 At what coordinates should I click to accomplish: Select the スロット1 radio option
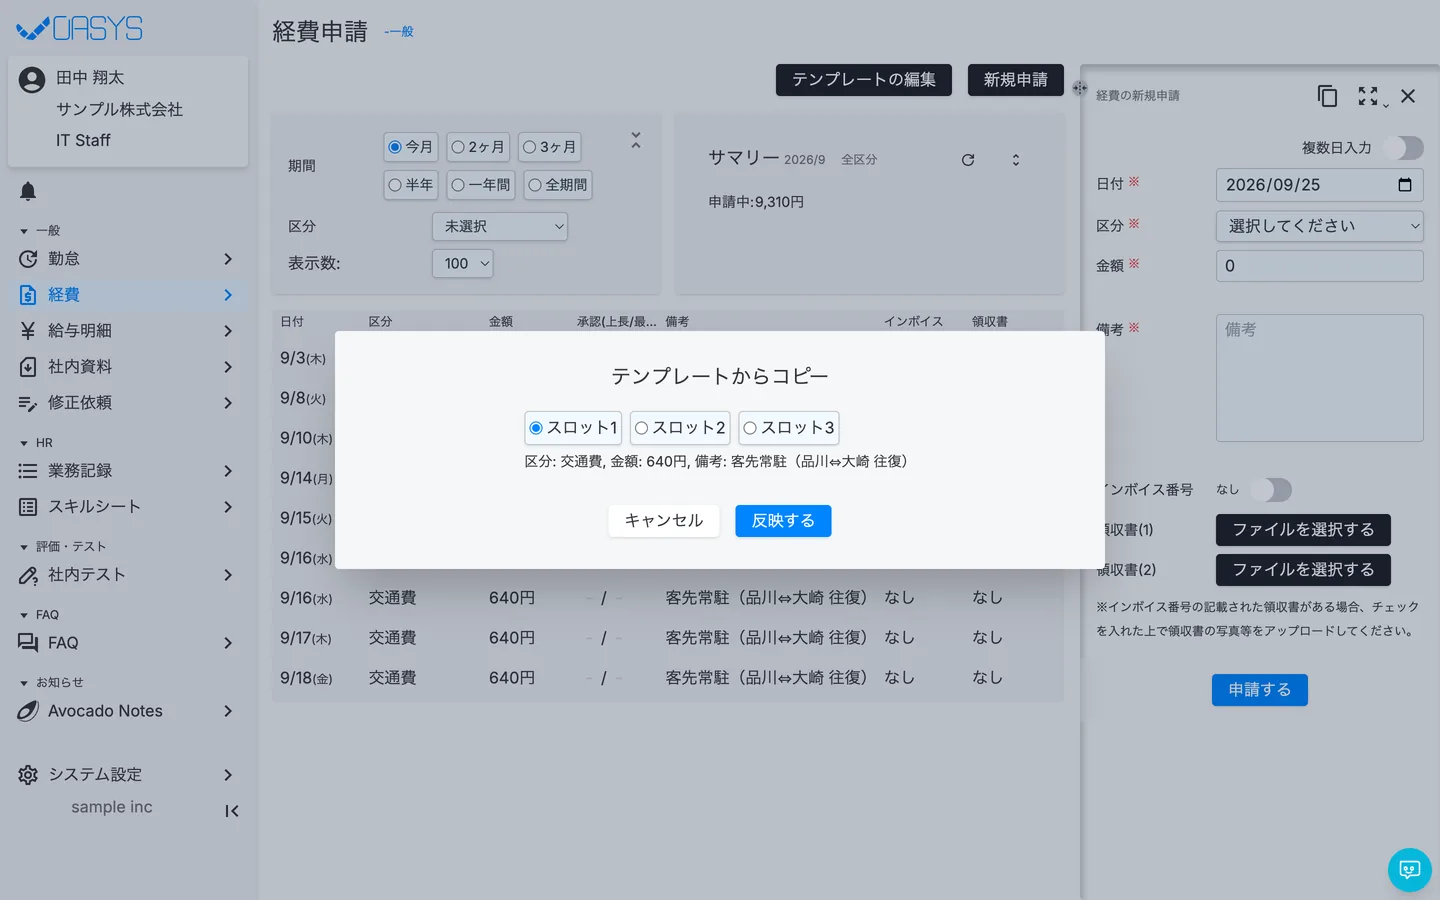pyautogui.click(x=573, y=428)
